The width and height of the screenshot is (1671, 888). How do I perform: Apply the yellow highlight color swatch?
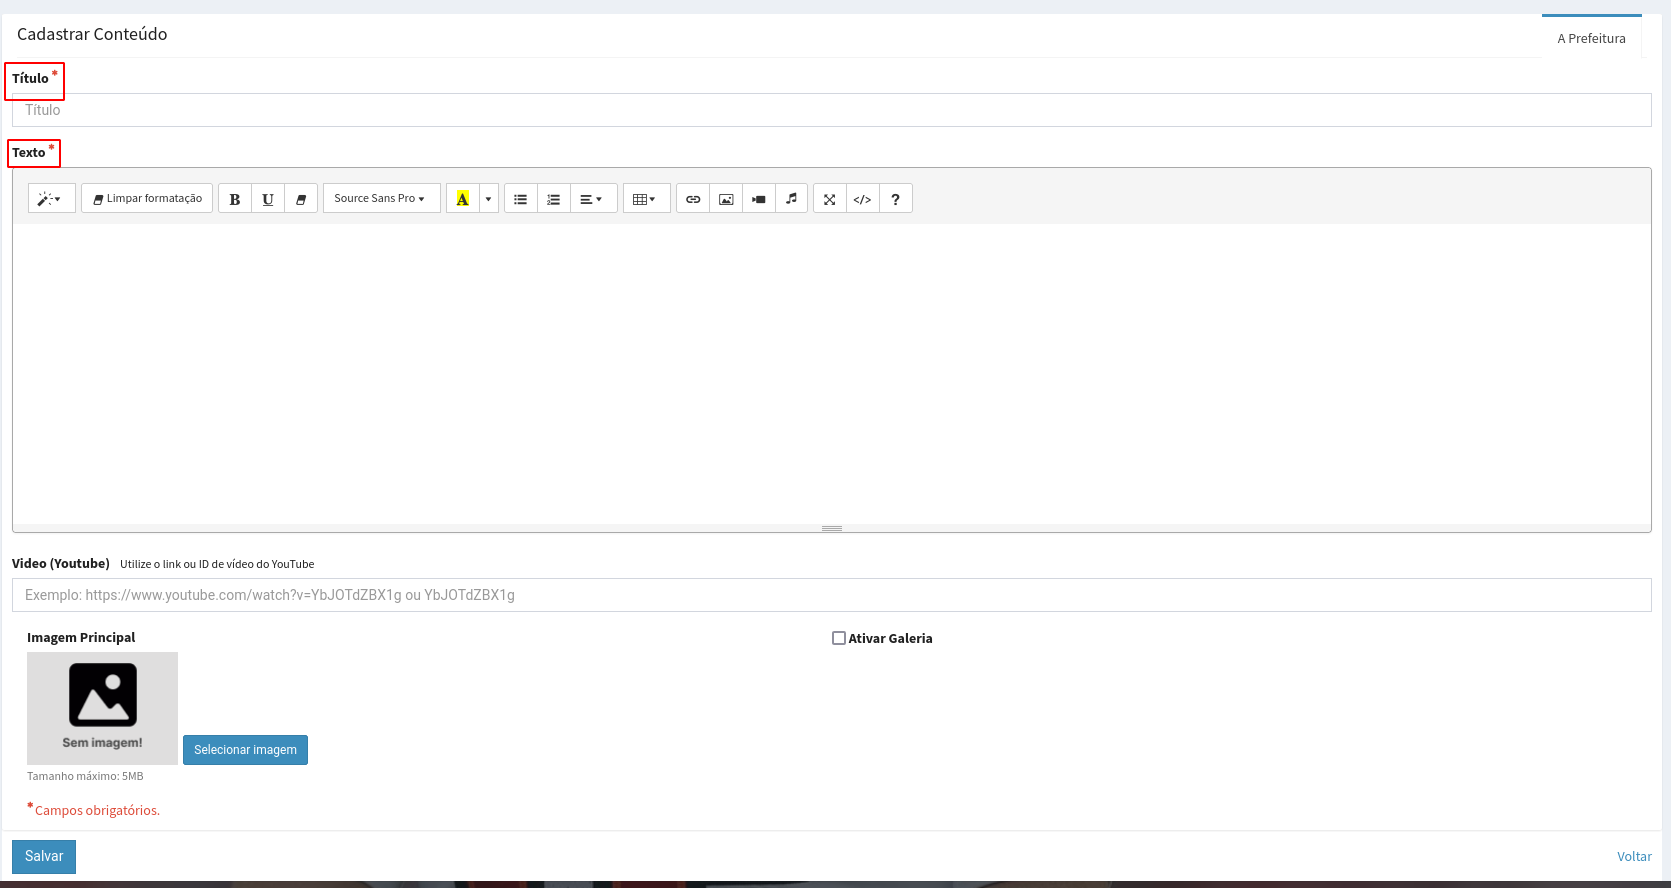463,199
